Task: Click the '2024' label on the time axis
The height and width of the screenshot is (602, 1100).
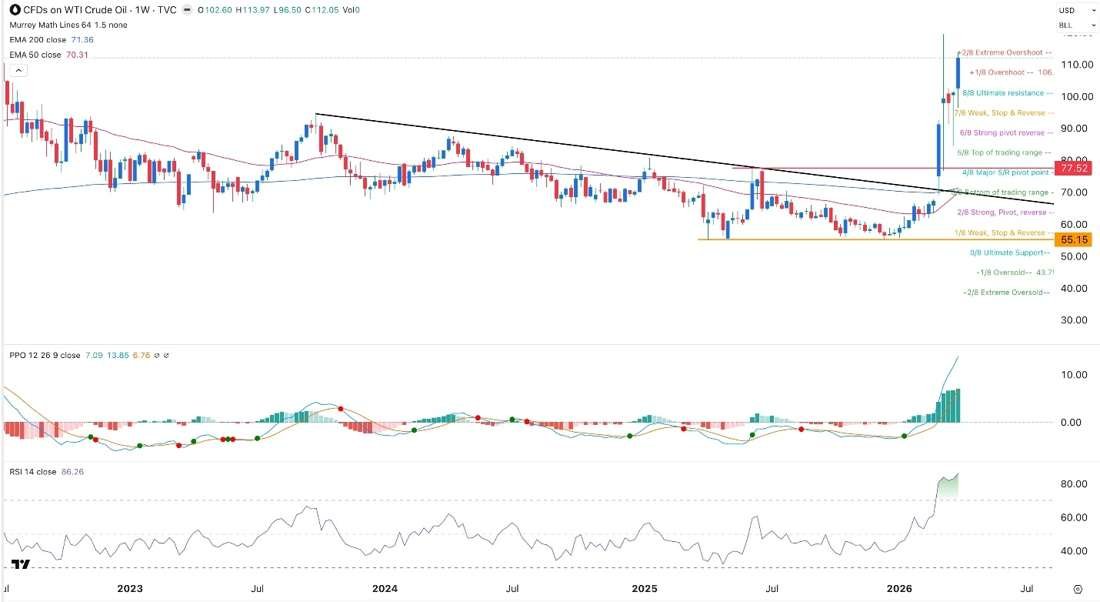Action: (384, 588)
